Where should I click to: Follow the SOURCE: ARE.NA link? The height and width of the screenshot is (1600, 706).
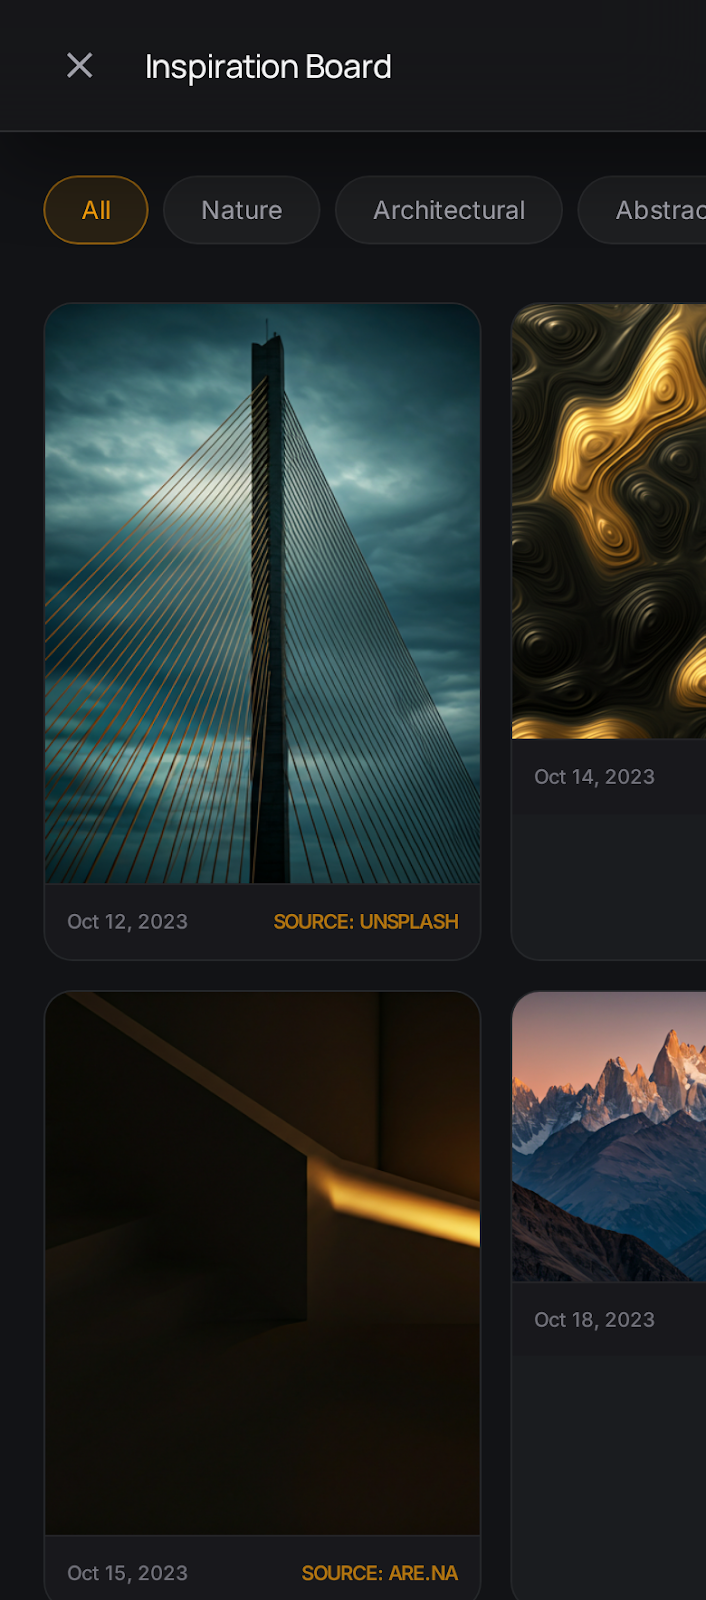coord(380,1573)
